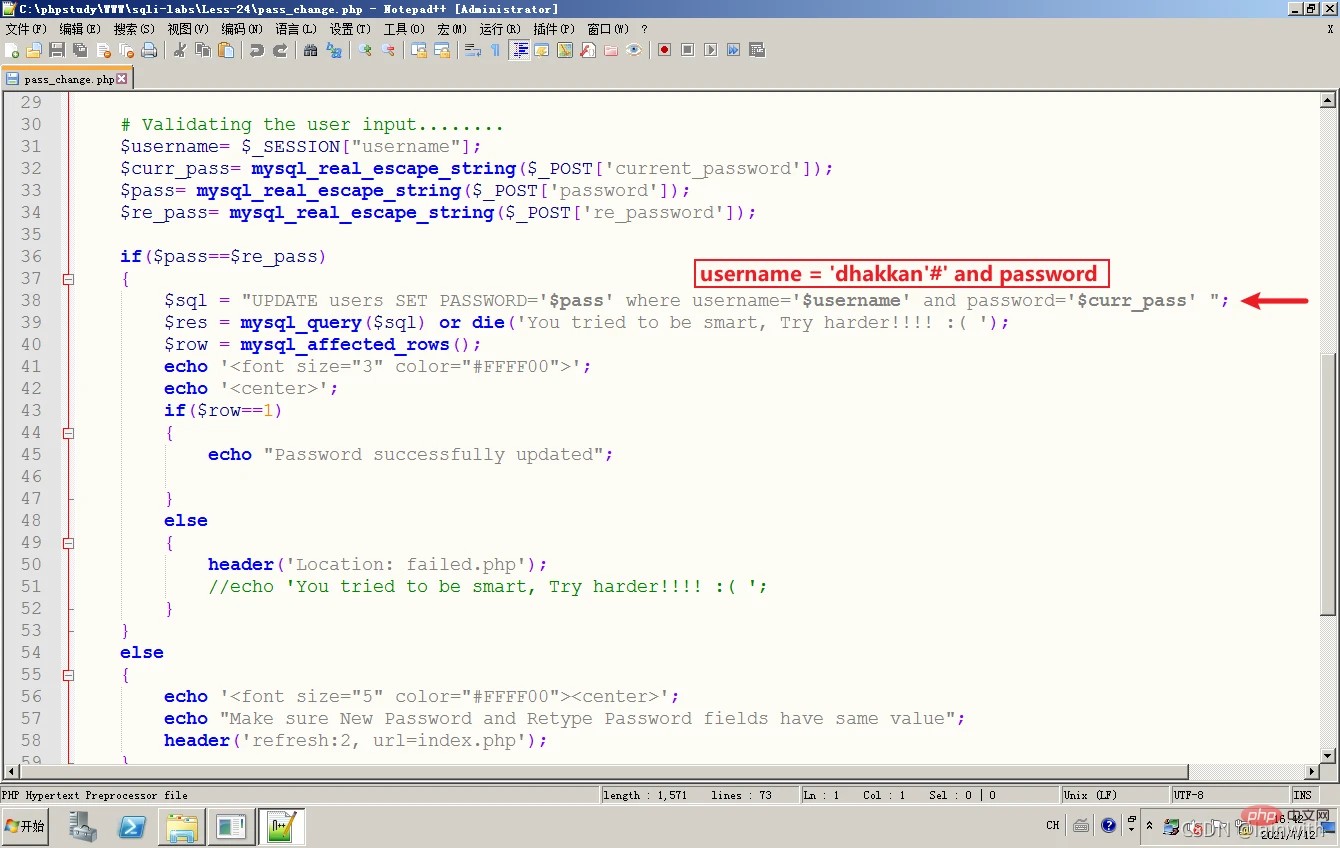
Task: Collapse the else block at line 55
Action: (68, 675)
